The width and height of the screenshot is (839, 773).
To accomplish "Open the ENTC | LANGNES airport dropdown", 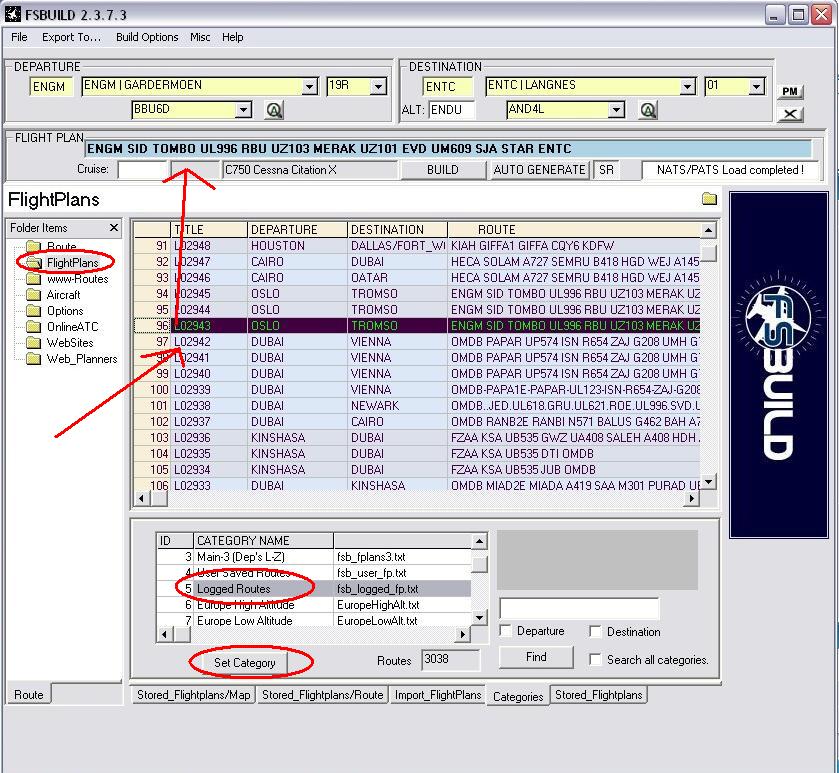I will click(687, 86).
